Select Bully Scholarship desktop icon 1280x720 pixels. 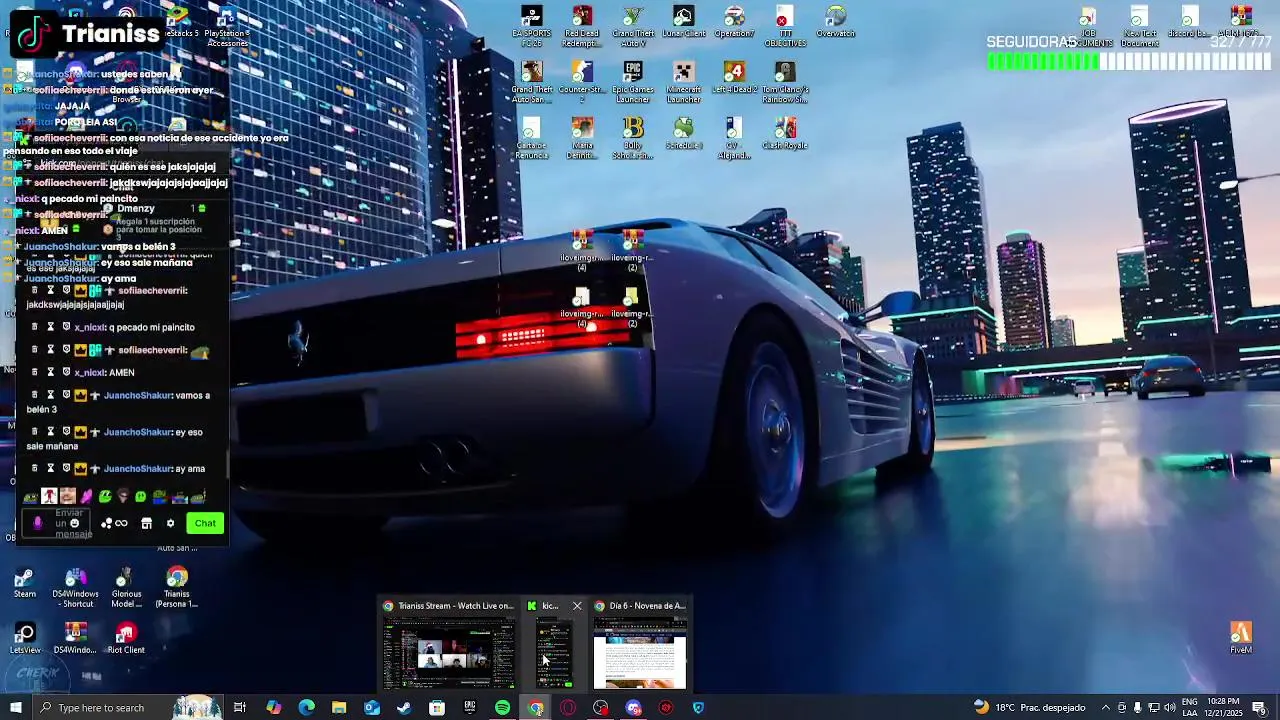(632, 138)
